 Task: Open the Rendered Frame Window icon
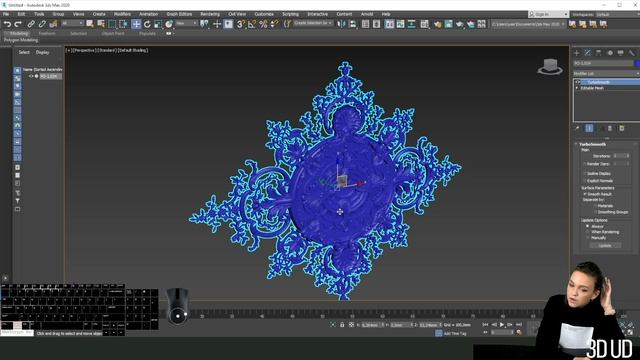(449, 24)
